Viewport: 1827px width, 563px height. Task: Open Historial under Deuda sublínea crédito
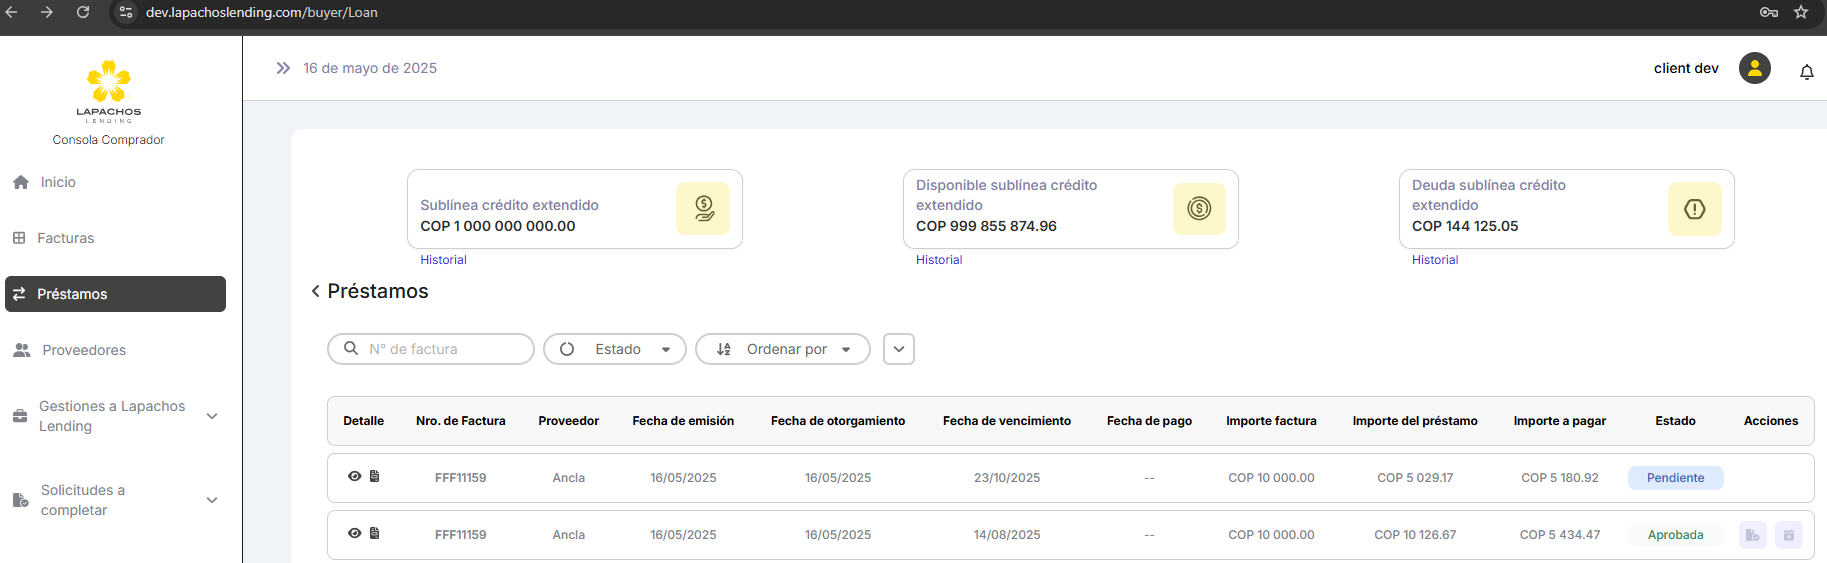click(x=1434, y=260)
